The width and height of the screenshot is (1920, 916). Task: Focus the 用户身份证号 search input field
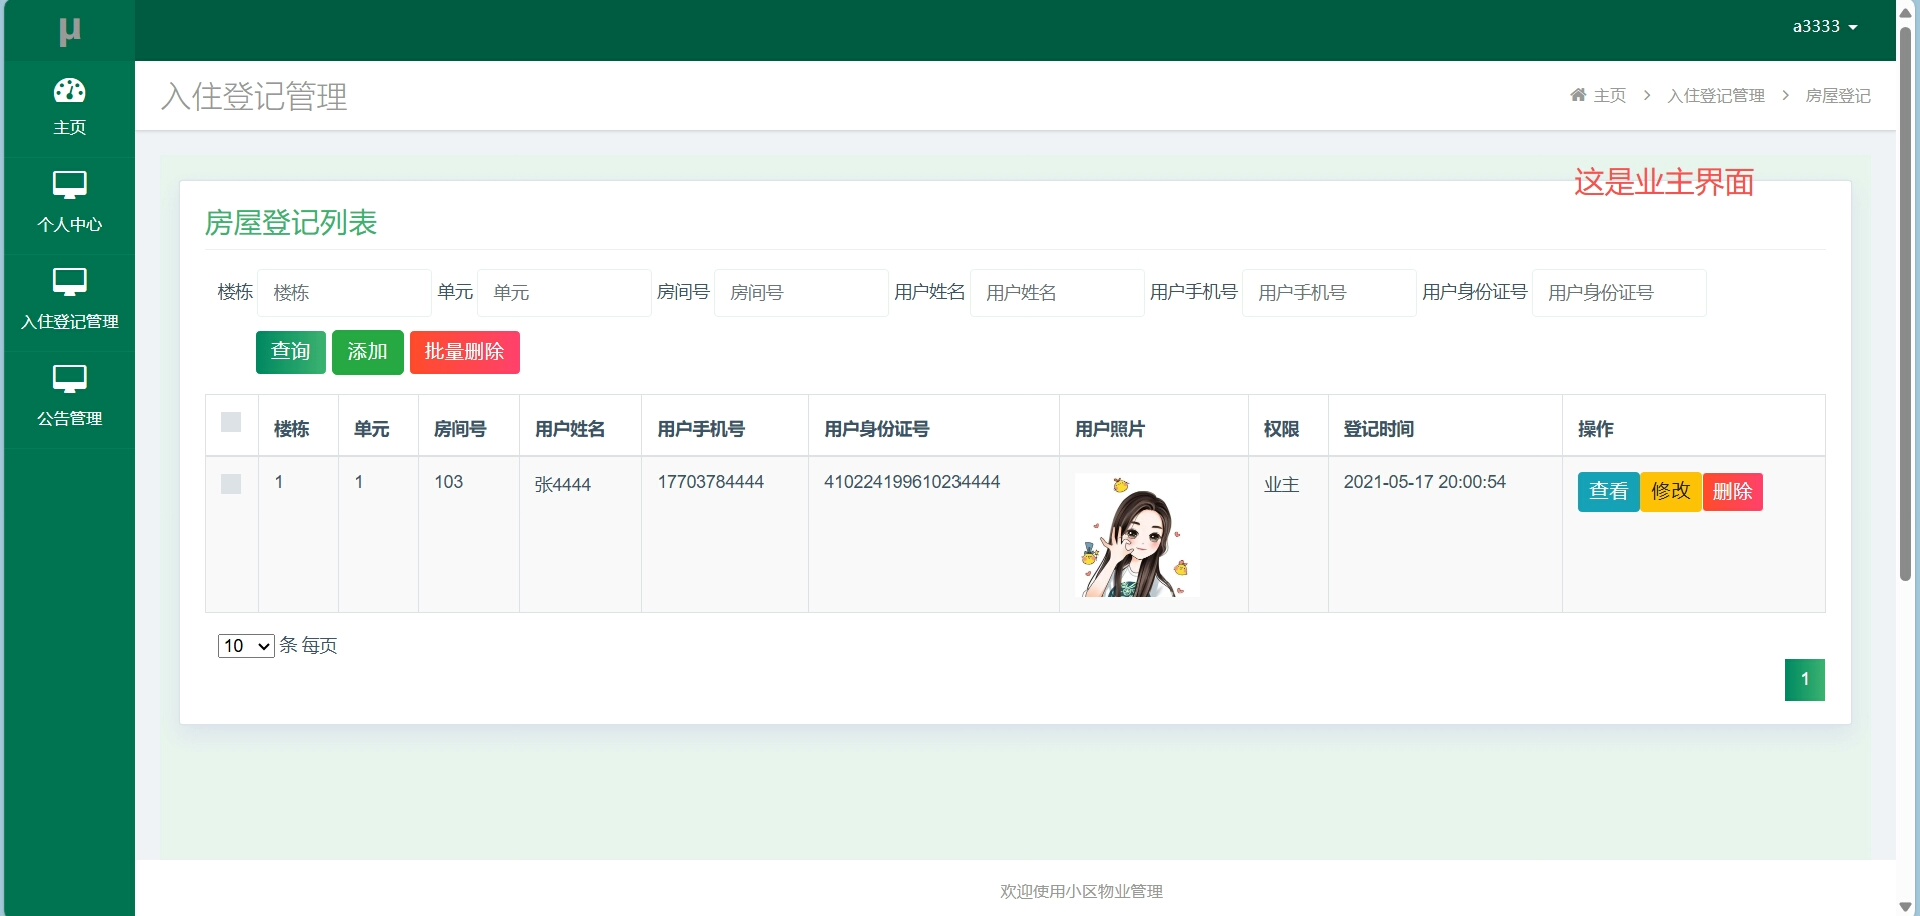point(1619,293)
